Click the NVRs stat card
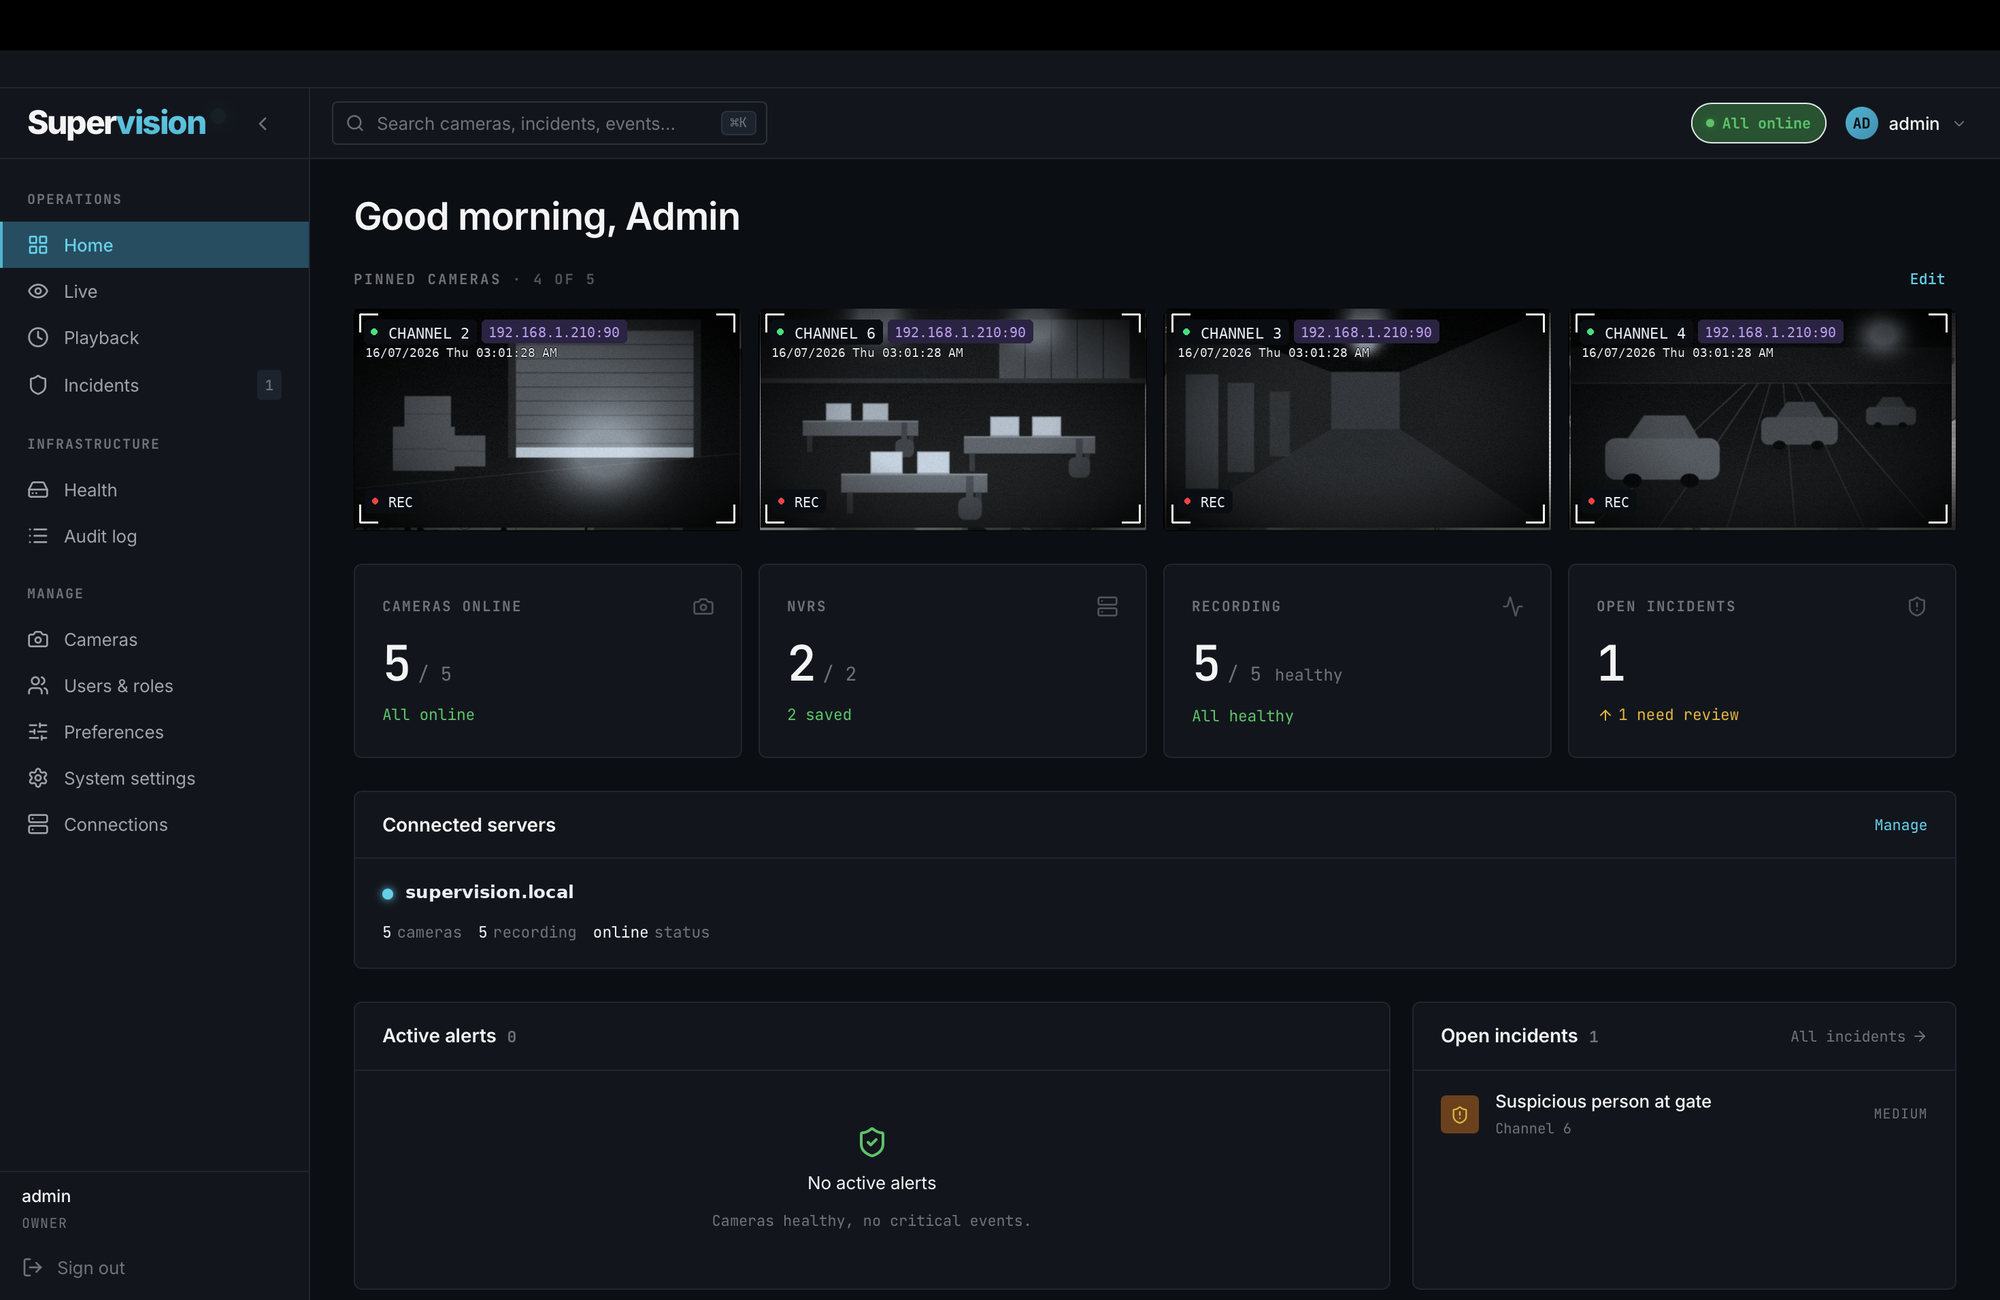The width and height of the screenshot is (2000, 1300). point(953,661)
